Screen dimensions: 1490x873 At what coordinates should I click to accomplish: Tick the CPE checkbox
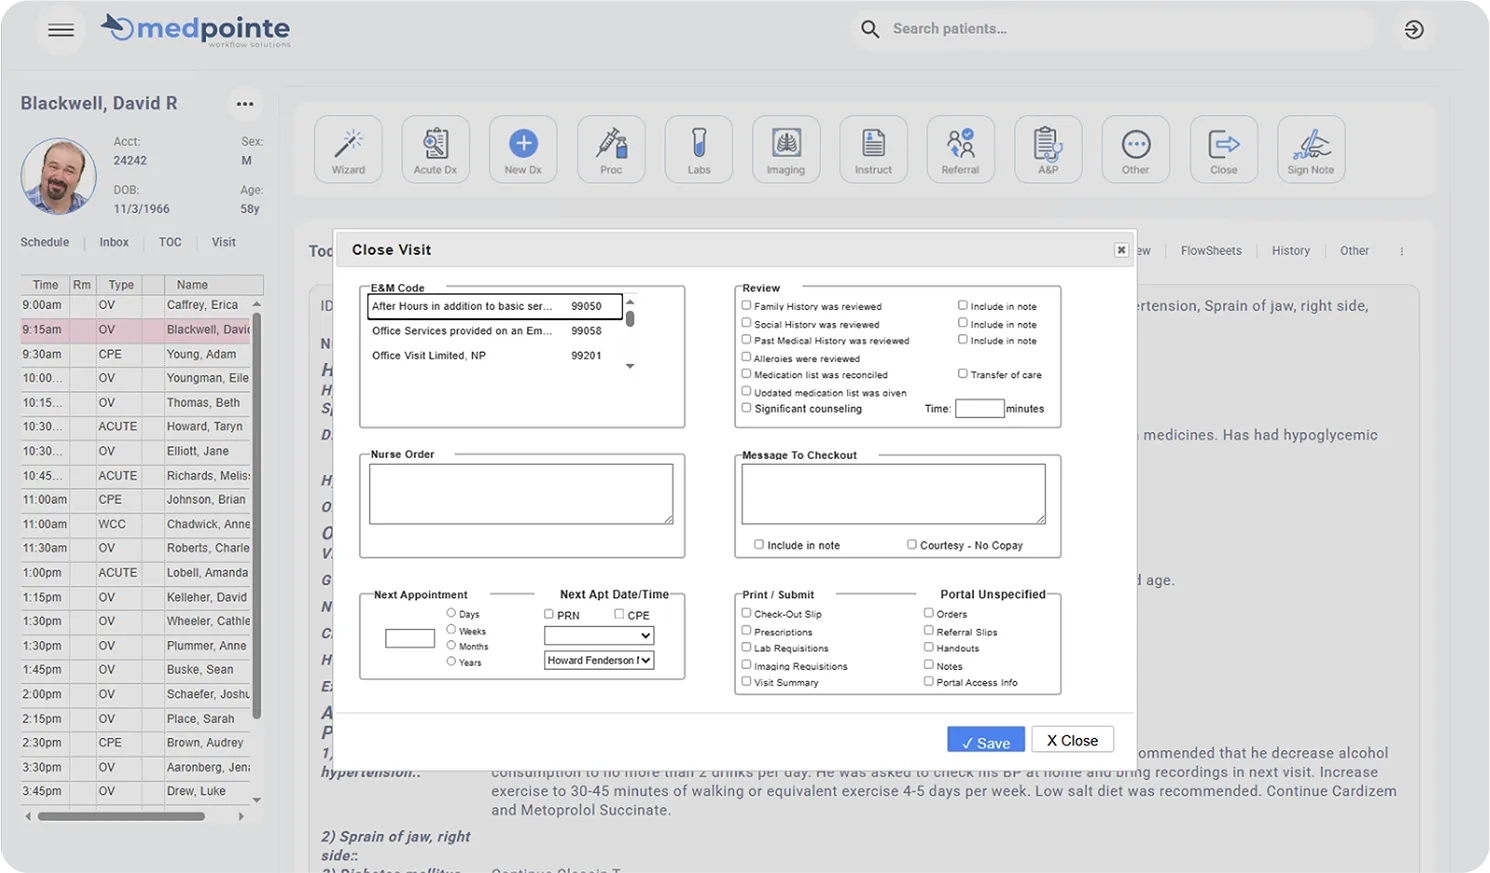tap(619, 614)
